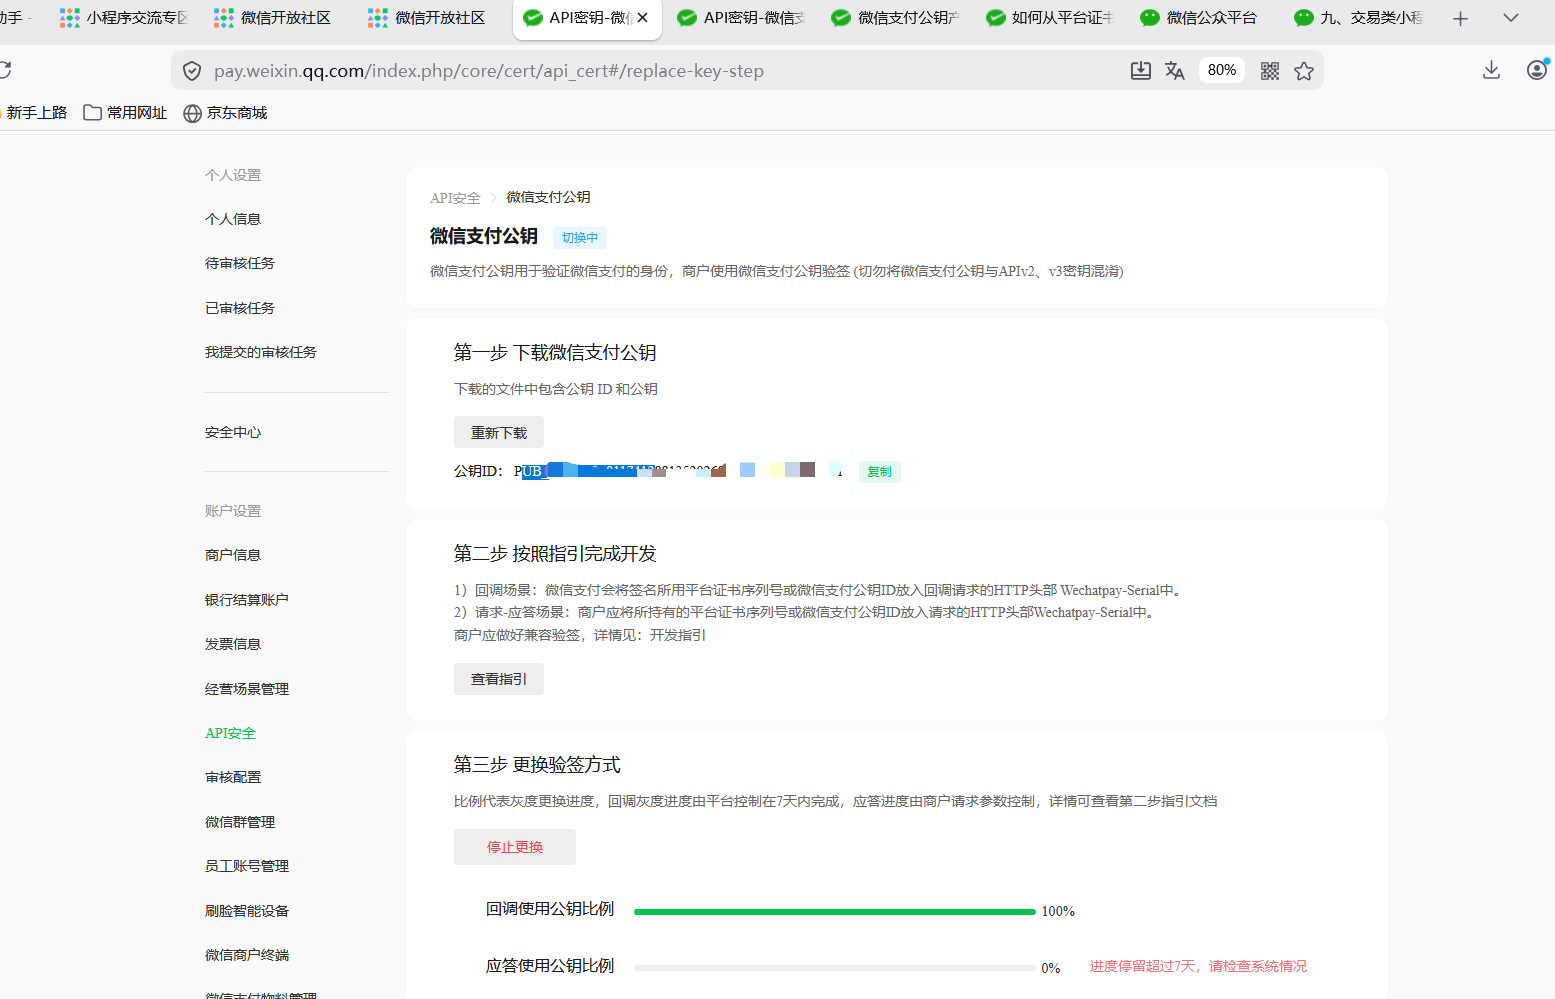Image resolution: width=1555 pixels, height=999 pixels.
Task: Switch to the 如何从平台证书 tab
Action: 1050,18
